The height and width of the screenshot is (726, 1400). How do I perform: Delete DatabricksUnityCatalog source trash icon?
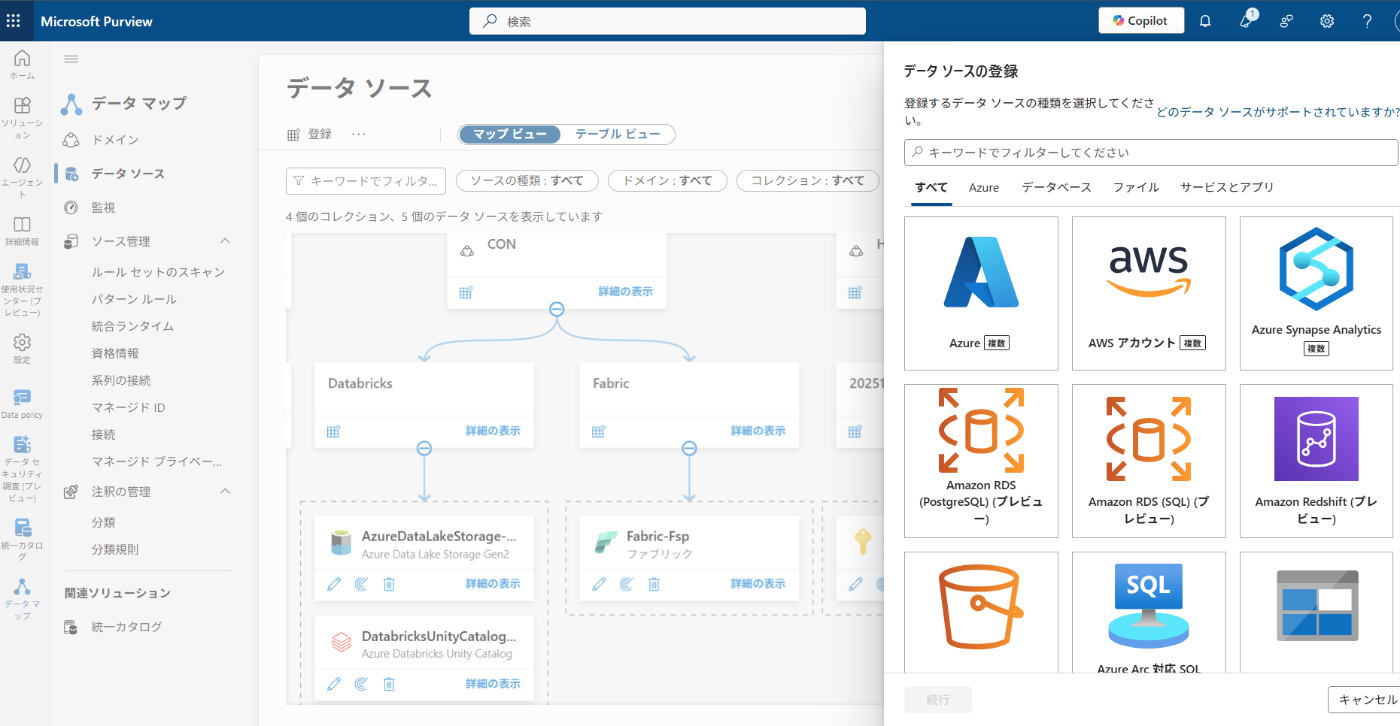tap(389, 684)
